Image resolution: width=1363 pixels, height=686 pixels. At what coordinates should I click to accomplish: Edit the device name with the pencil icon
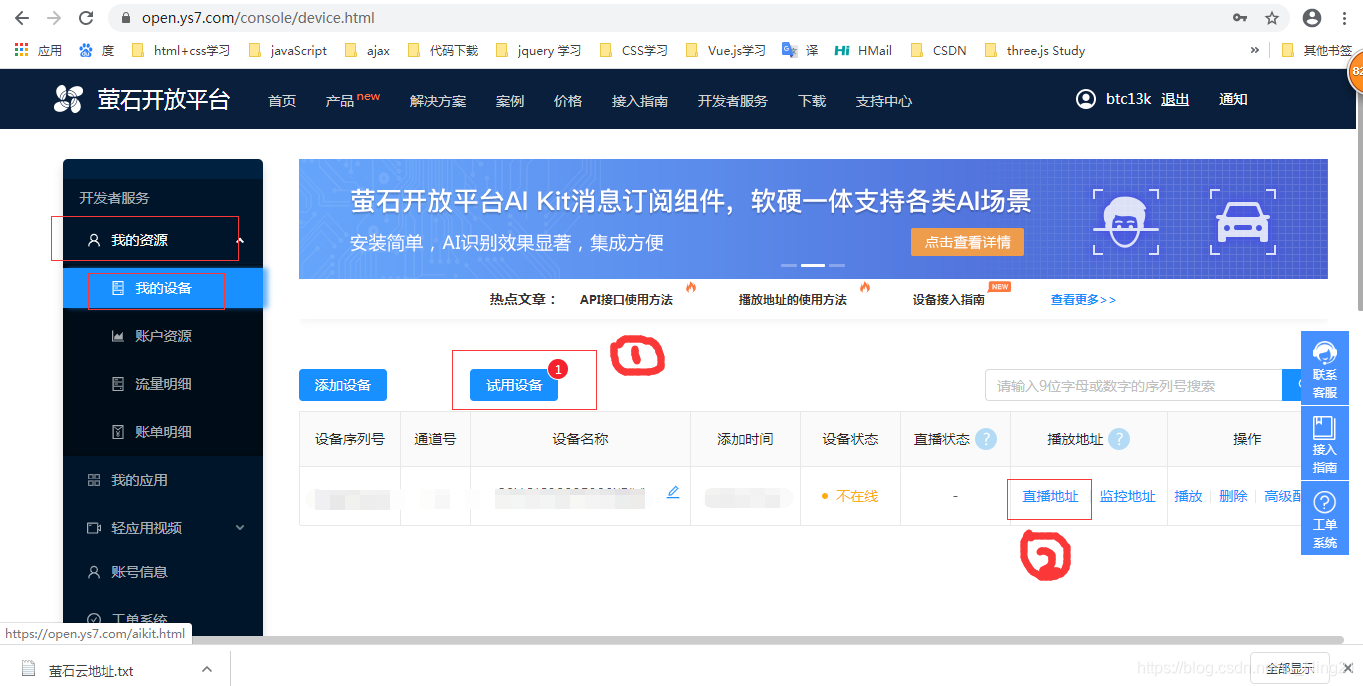[672, 492]
